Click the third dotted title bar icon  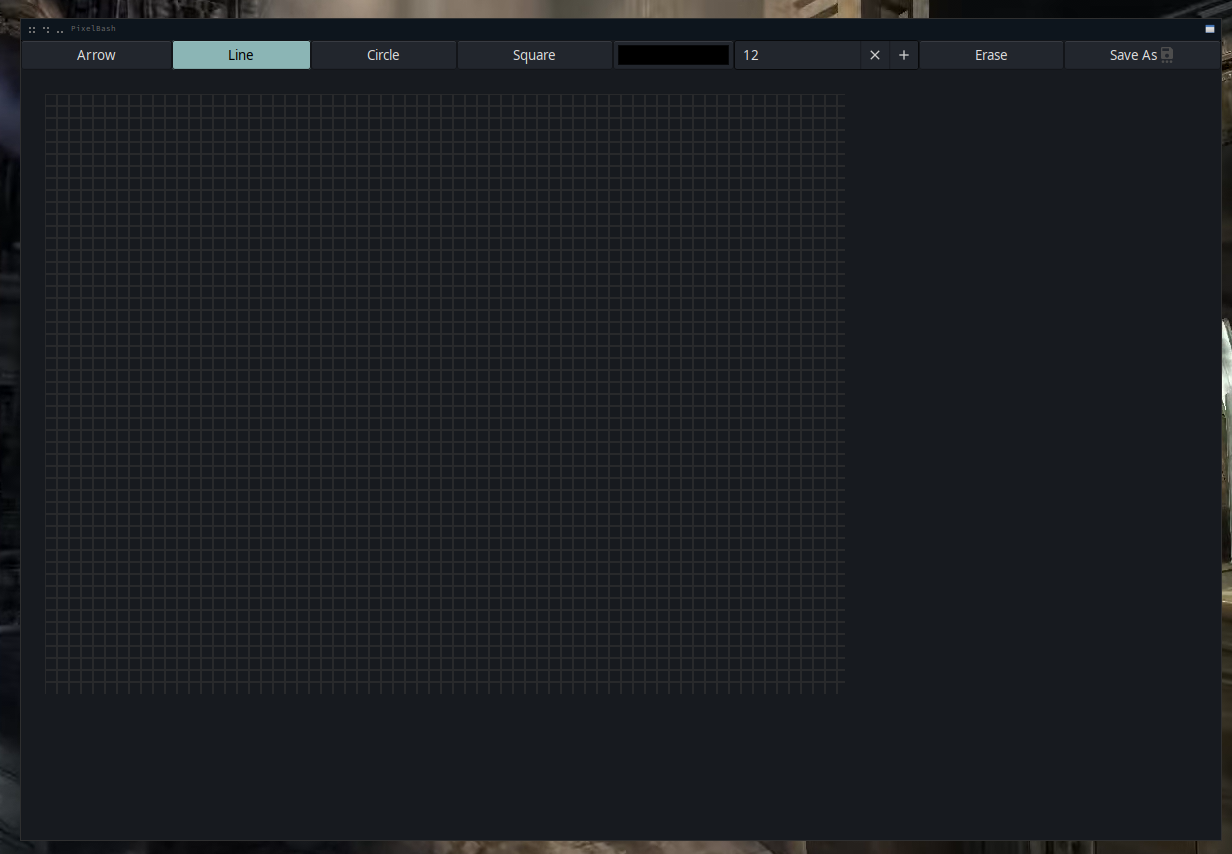click(60, 30)
